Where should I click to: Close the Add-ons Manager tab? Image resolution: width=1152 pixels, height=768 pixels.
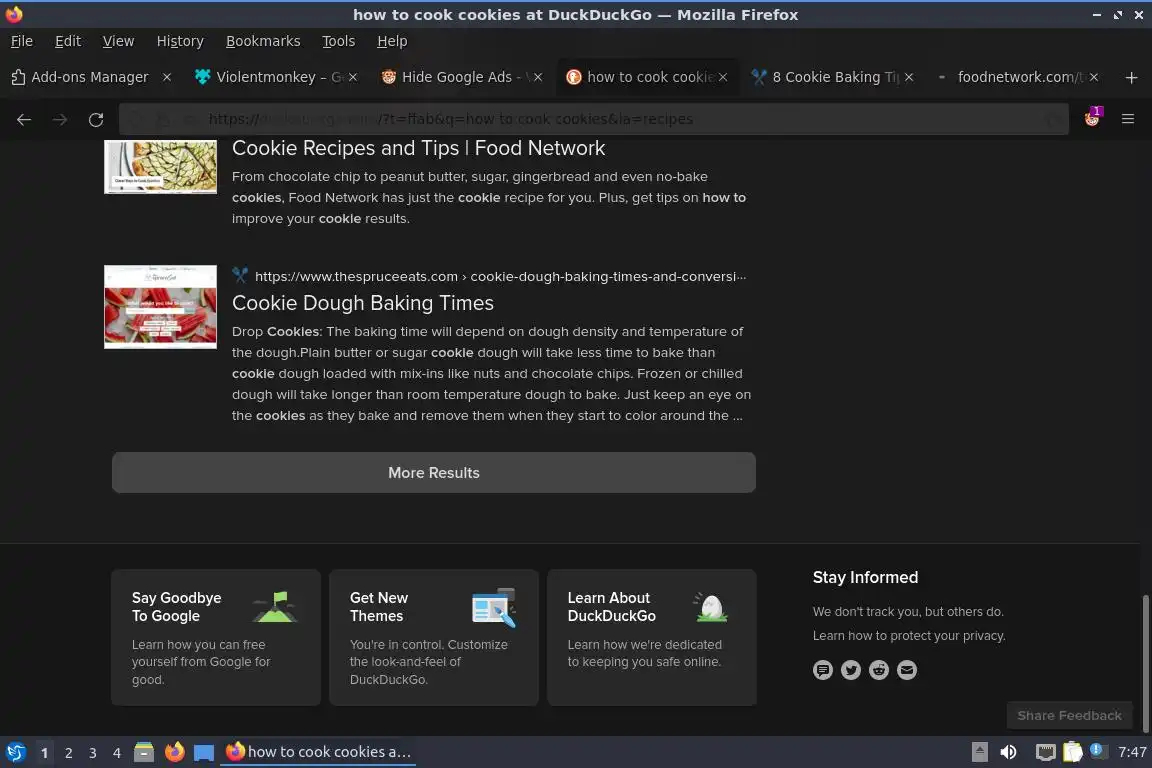click(167, 77)
